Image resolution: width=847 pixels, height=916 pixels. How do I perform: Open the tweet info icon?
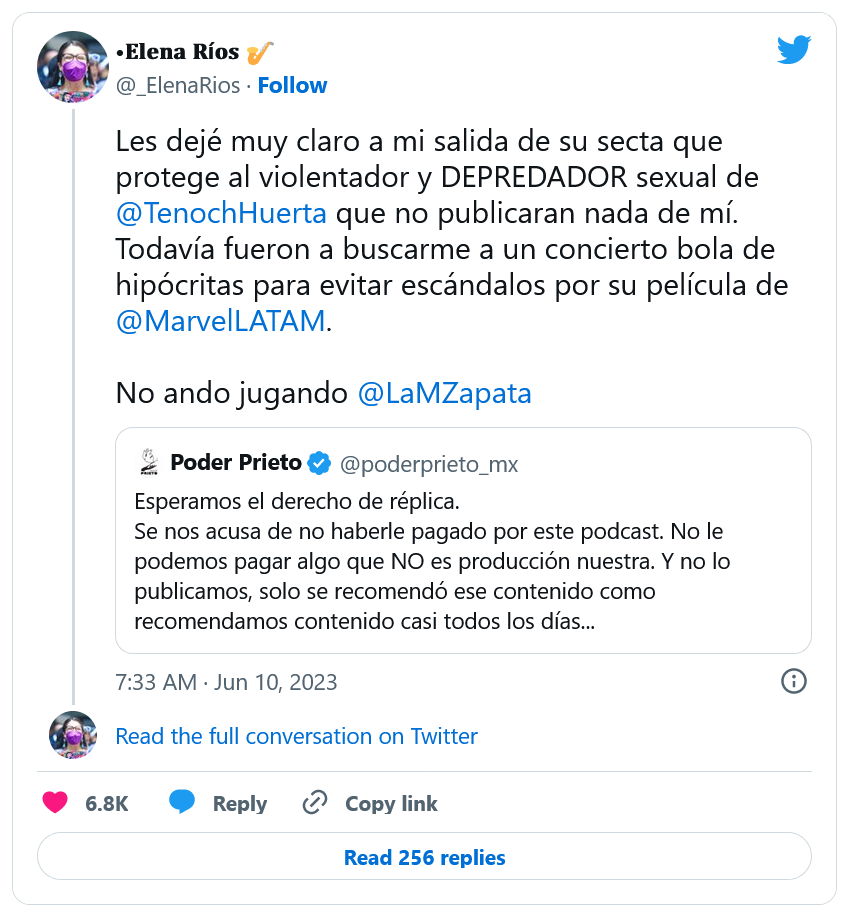tap(793, 681)
